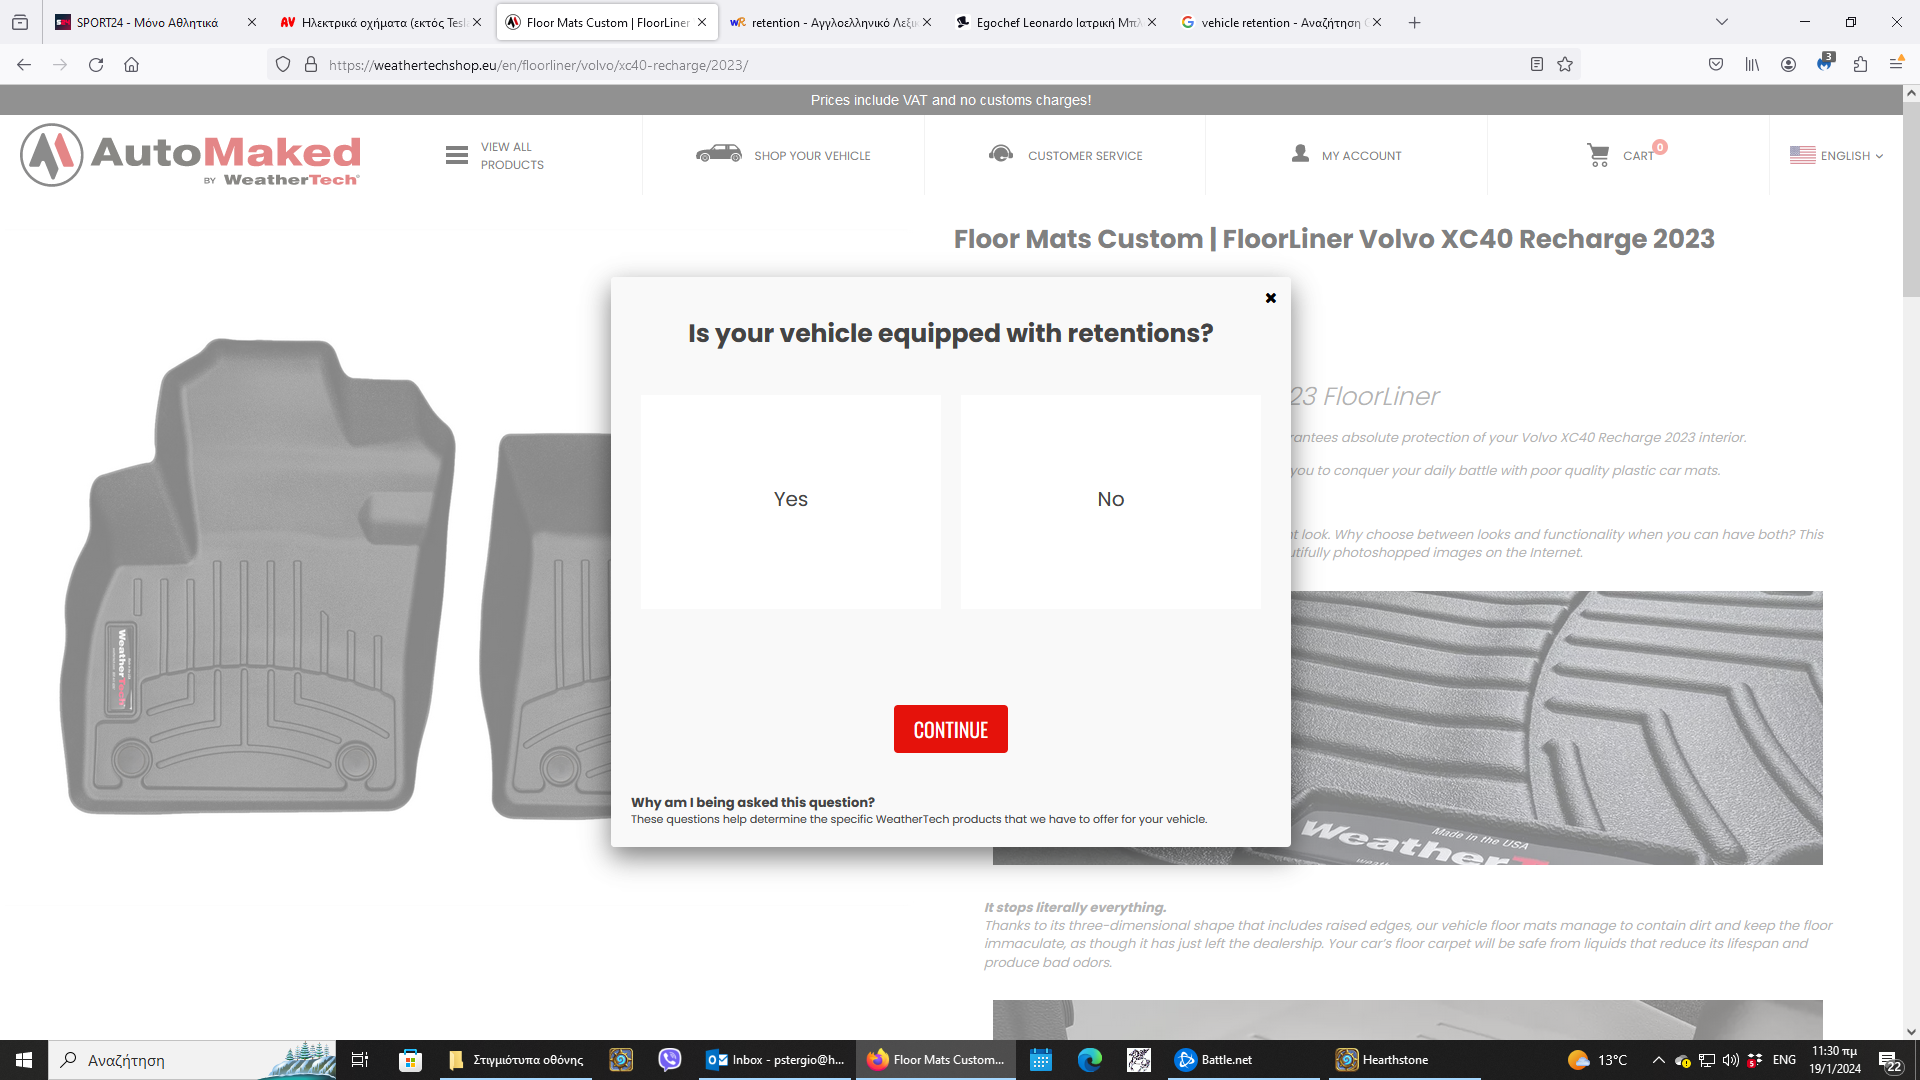1920x1080 pixels.
Task: Open the Firefox extensions puzzle icon
Action: [x=1860, y=64]
